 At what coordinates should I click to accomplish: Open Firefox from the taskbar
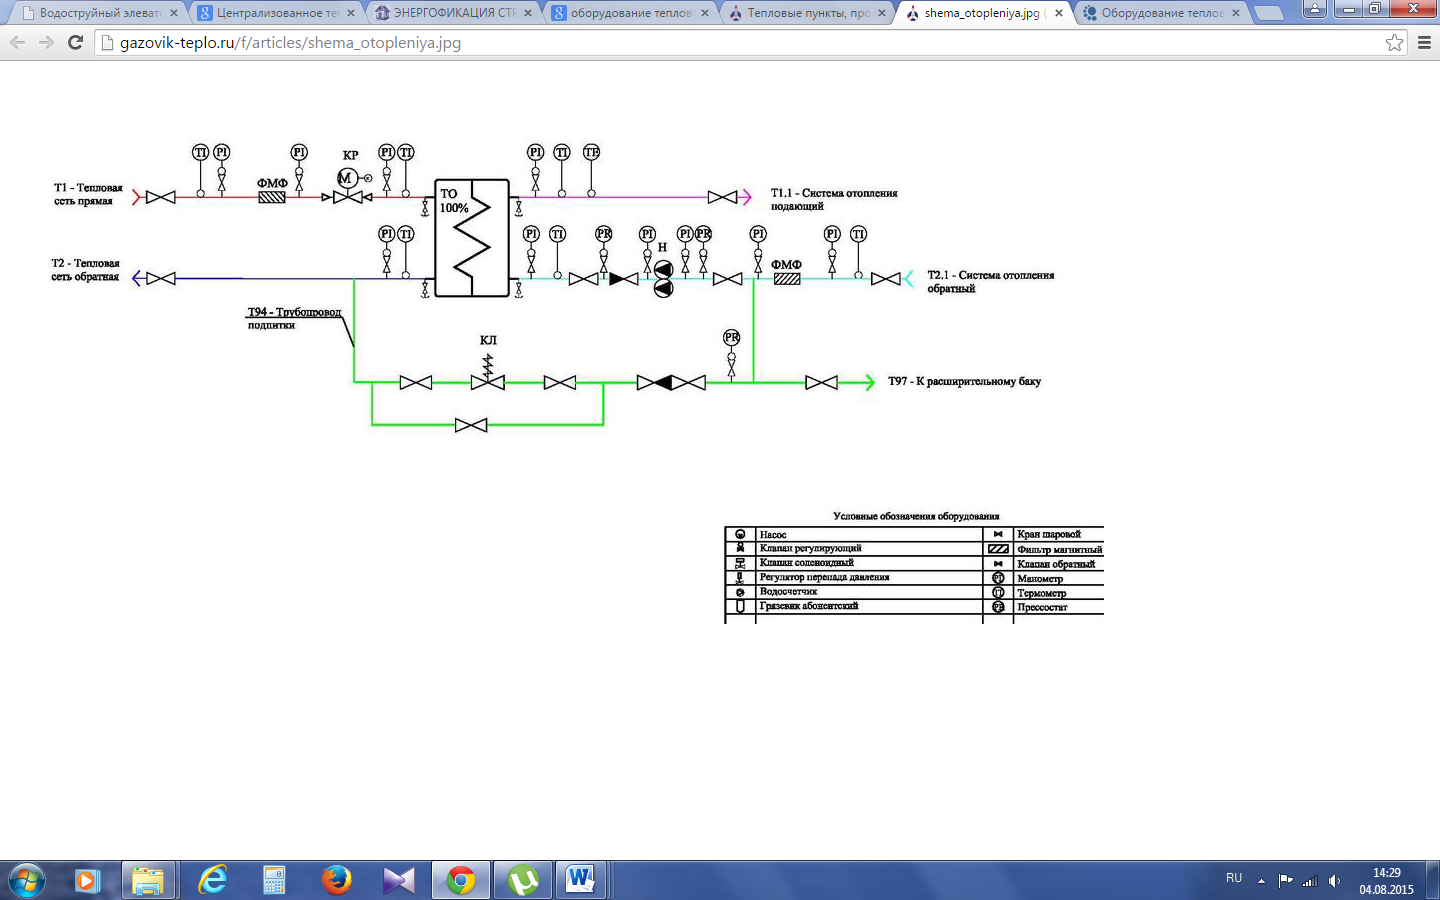336,880
